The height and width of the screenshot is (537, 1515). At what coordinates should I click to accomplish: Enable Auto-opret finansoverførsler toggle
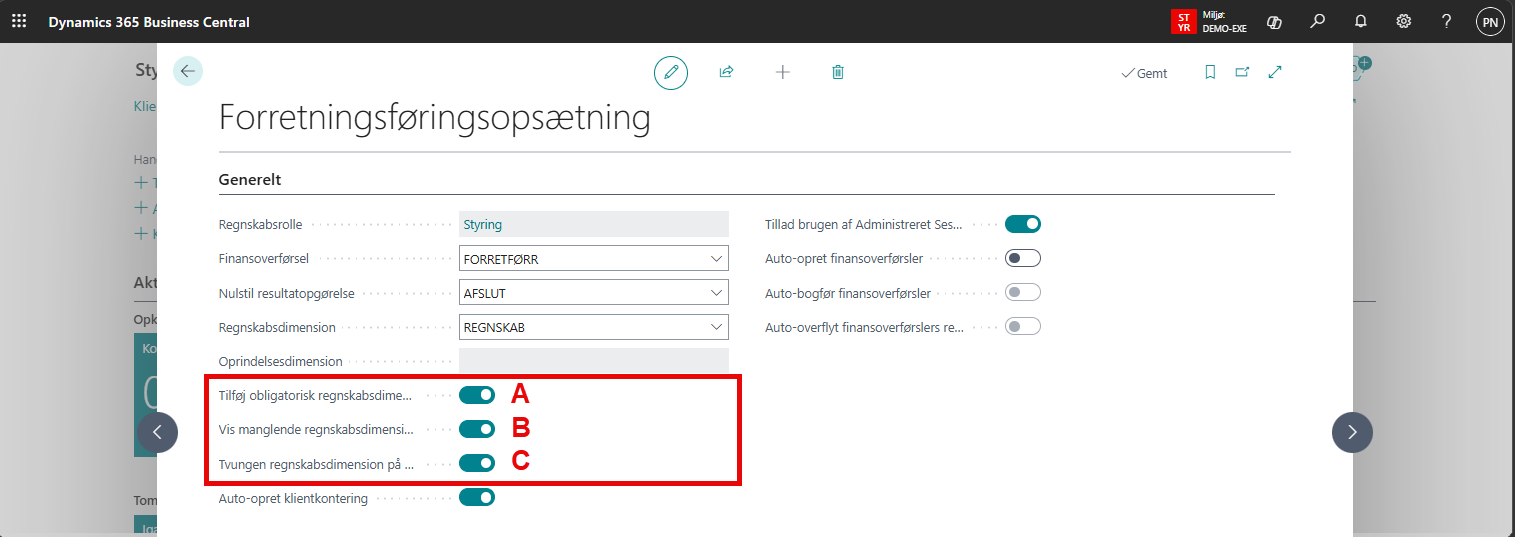click(1023, 258)
